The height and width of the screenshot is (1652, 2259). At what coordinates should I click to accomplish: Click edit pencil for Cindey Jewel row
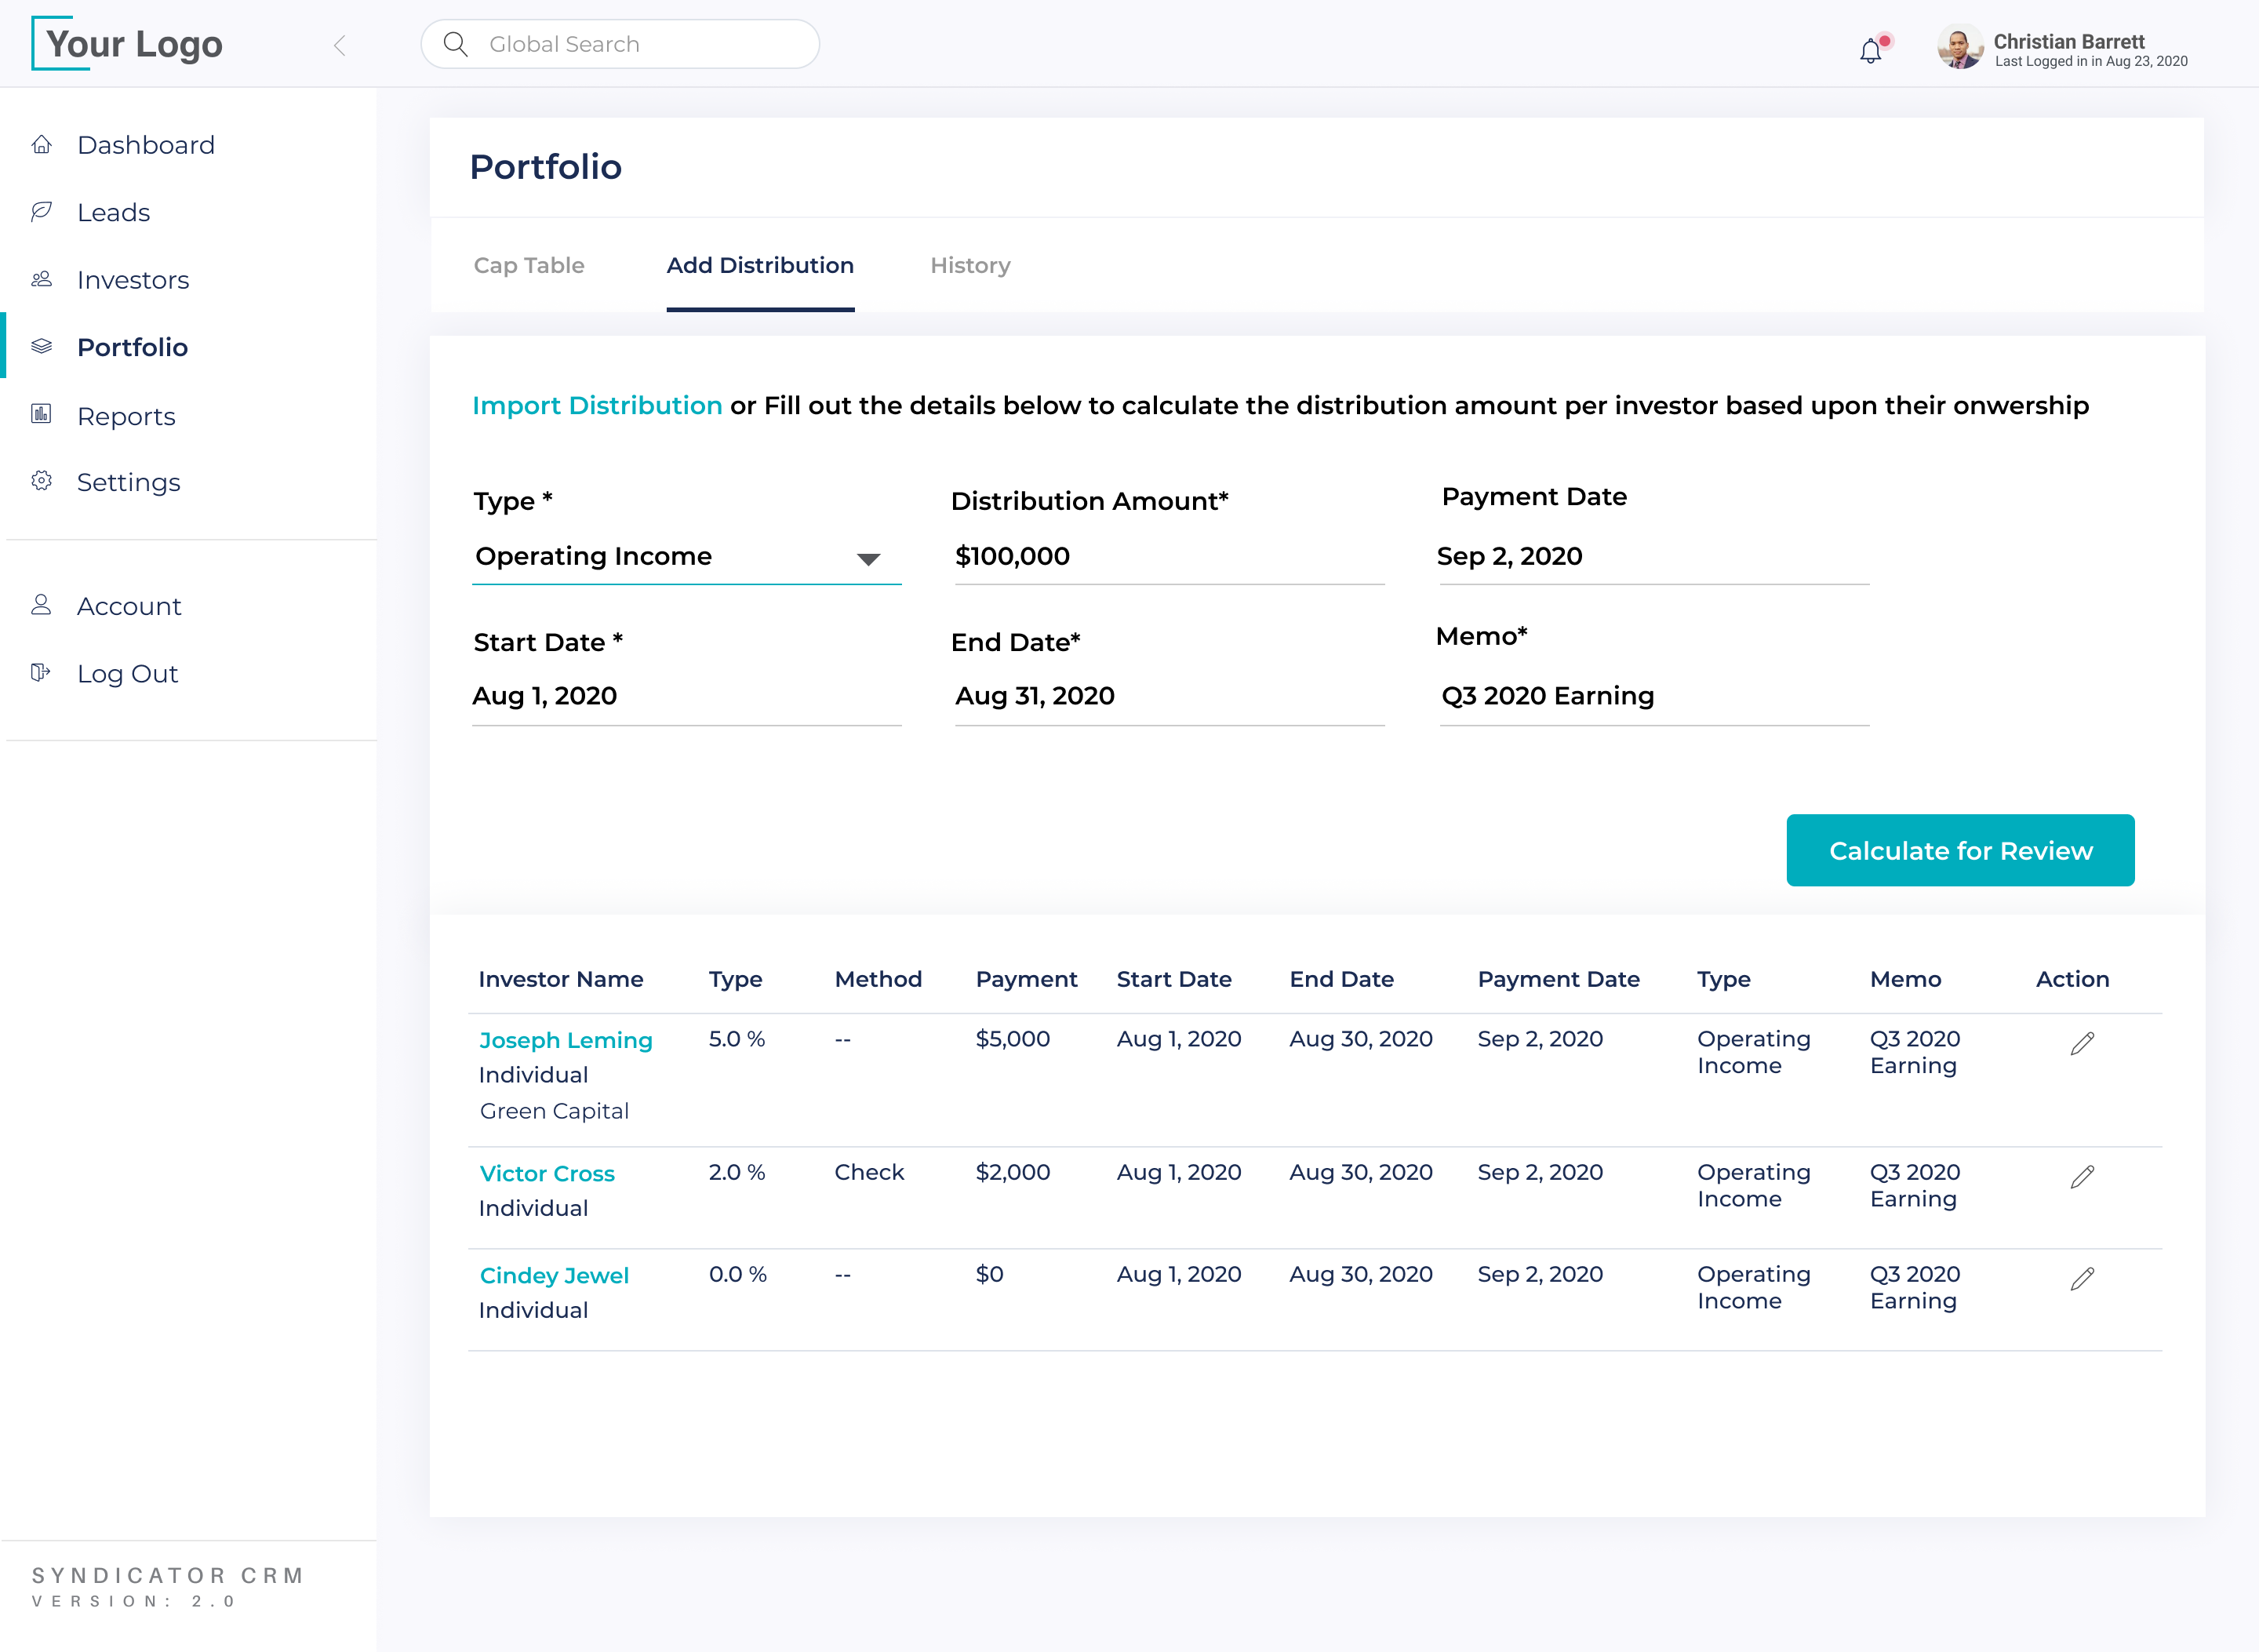tap(2082, 1279)
